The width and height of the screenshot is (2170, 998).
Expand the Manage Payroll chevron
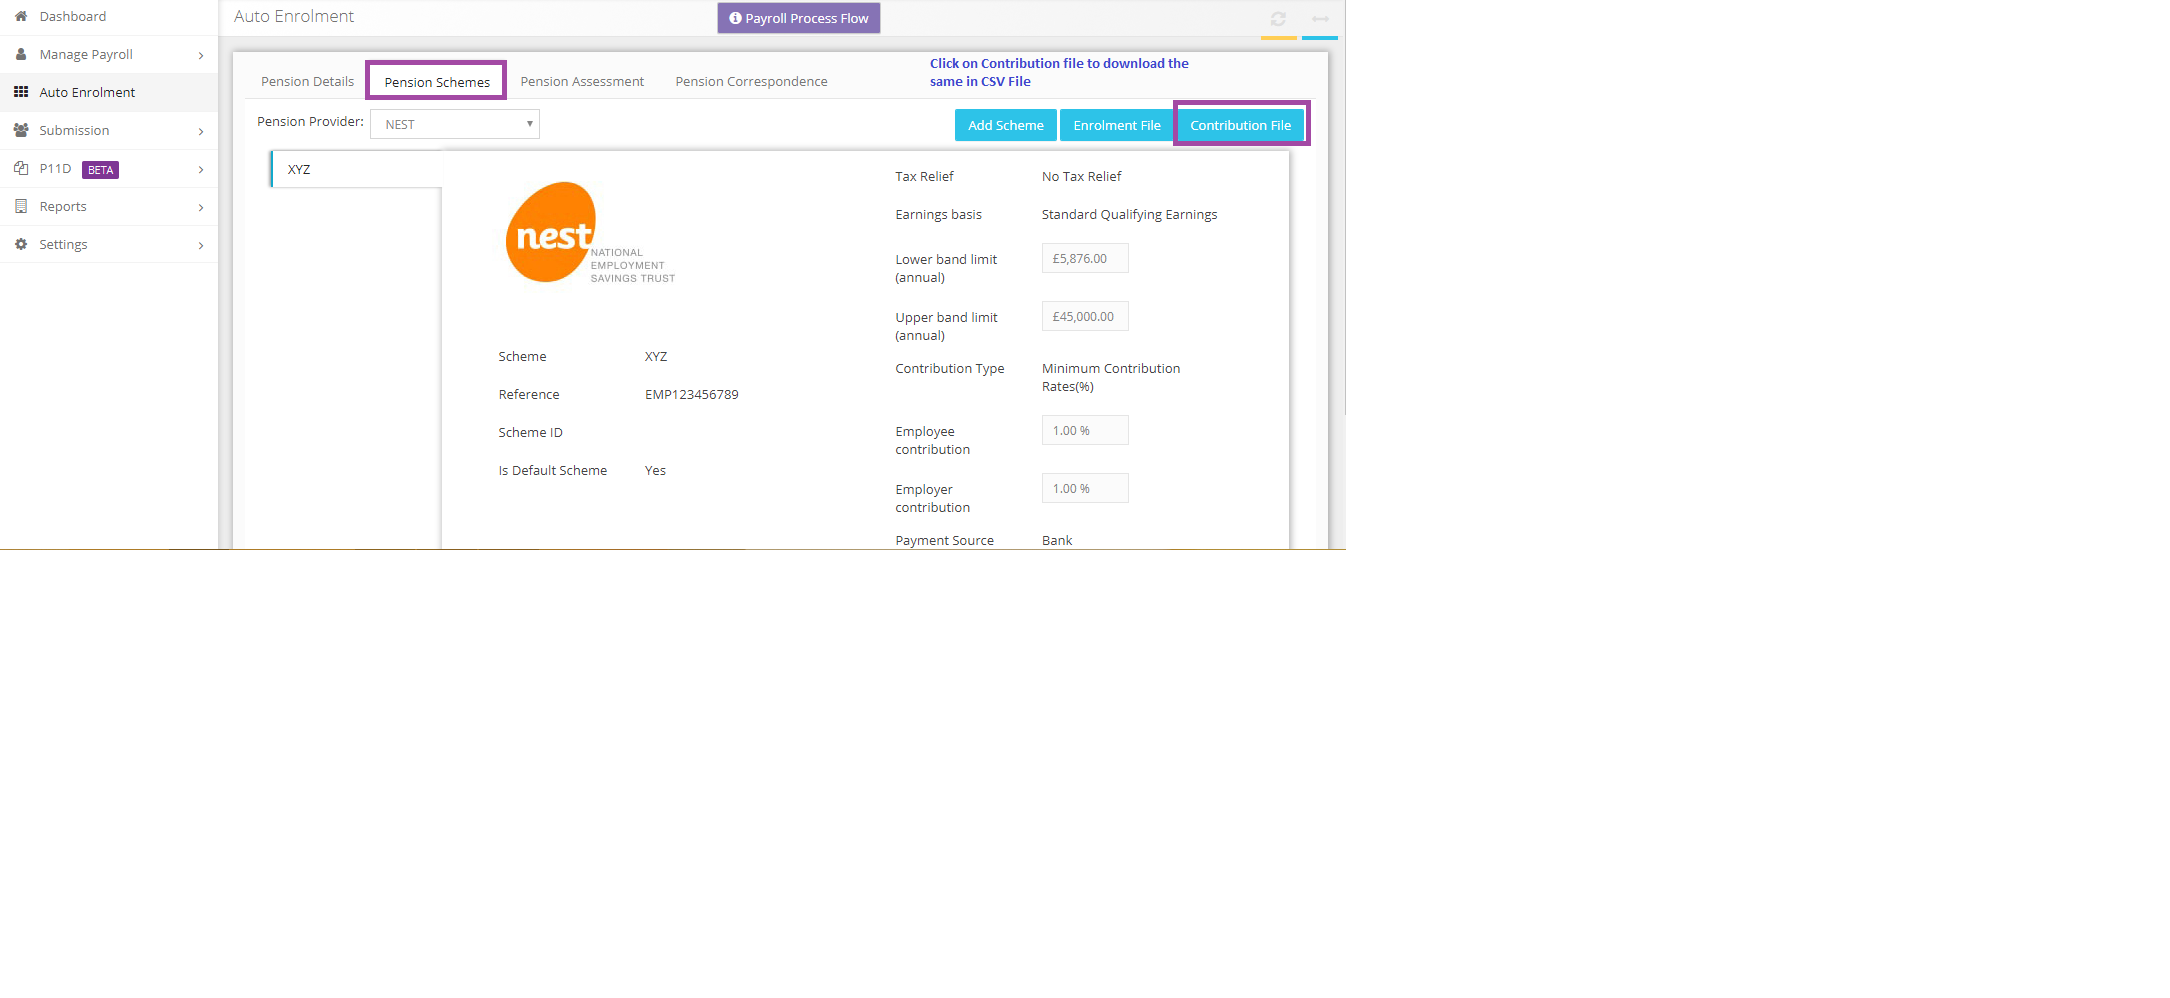(201, 55)
